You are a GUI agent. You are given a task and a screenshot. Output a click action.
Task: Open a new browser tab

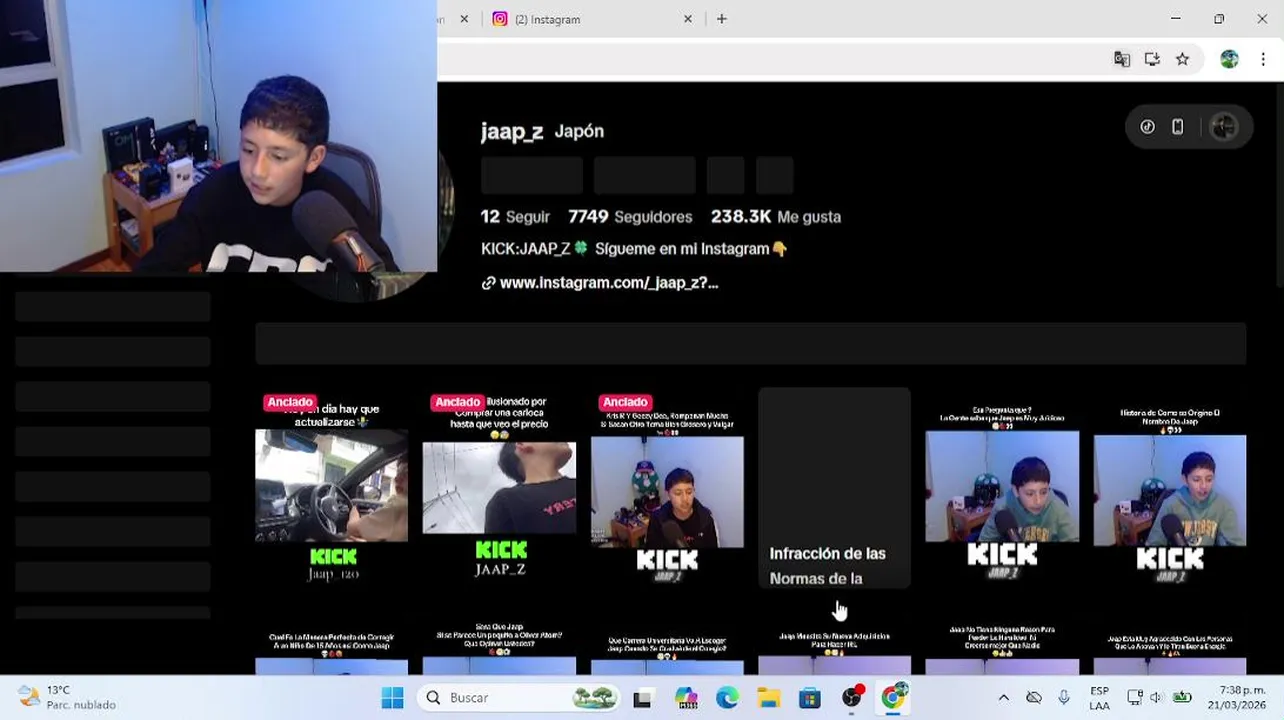721,19
